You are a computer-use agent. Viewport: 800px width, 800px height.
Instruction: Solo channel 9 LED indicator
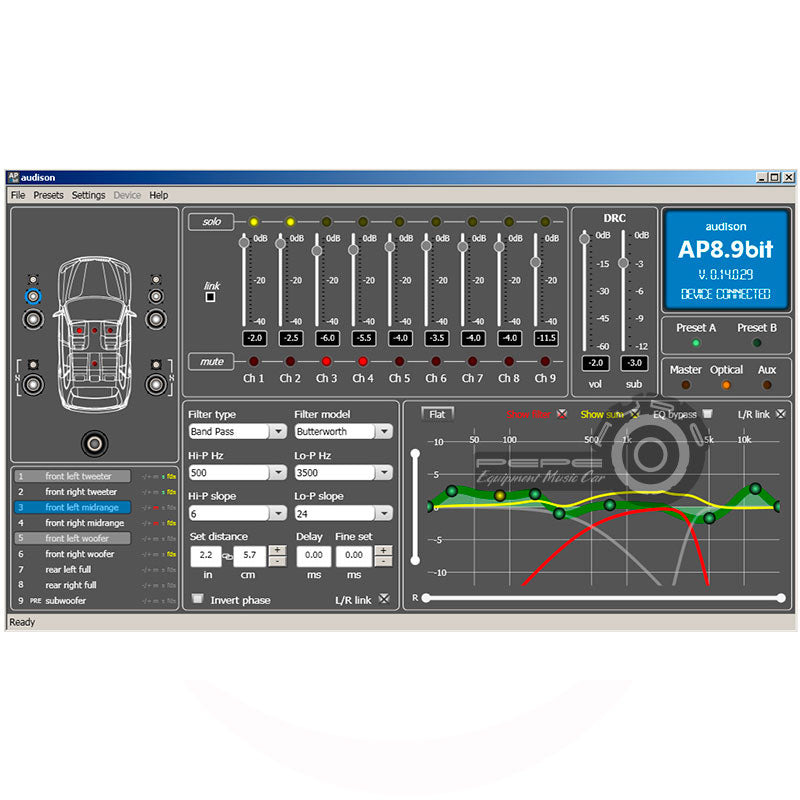pos(545,222)
